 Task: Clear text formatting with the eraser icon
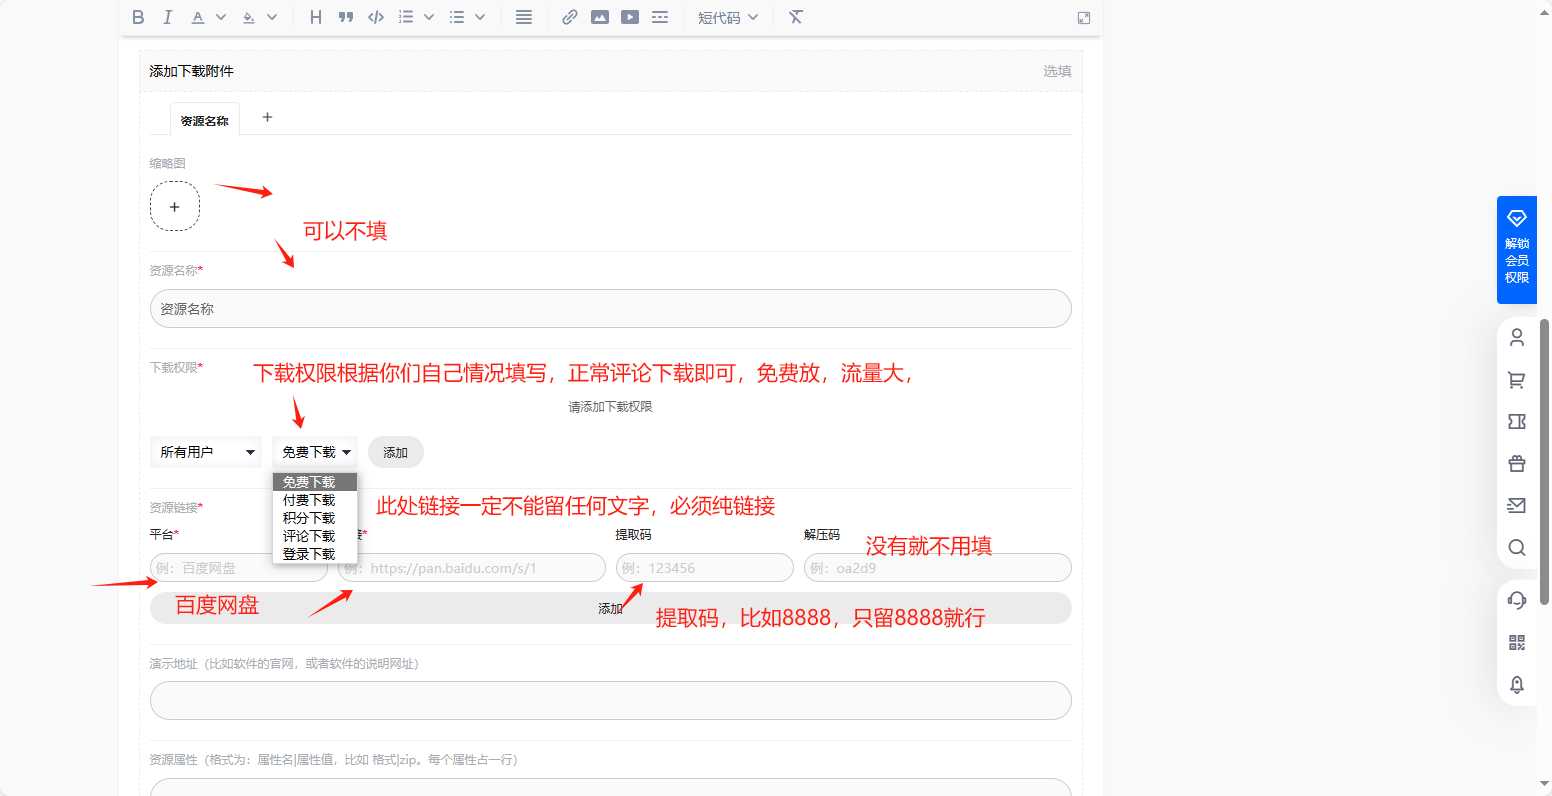pos(795,17)
